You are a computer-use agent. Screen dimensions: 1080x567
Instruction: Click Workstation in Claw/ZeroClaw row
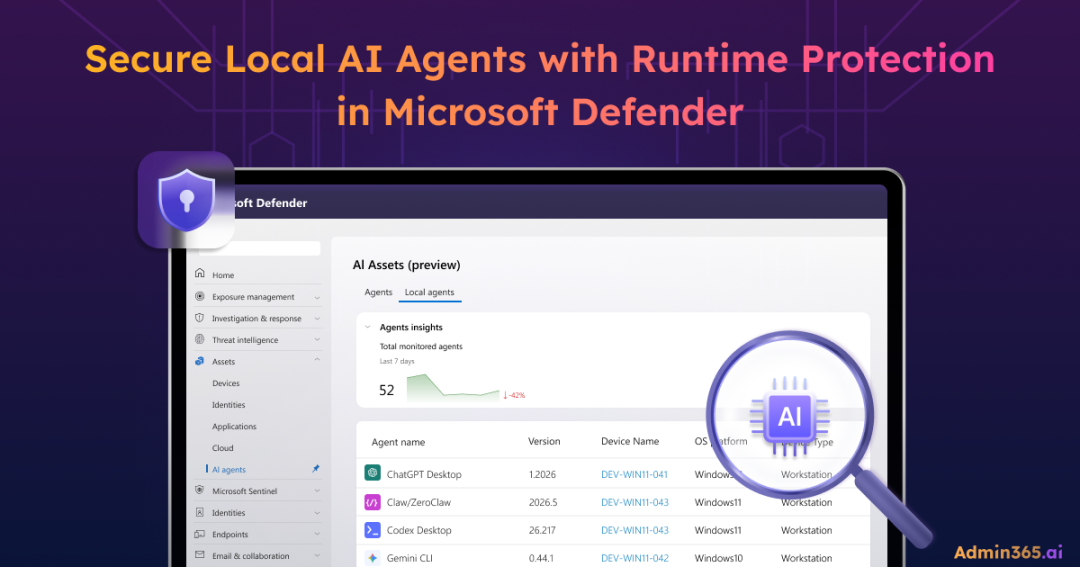[x=806, y=502]
